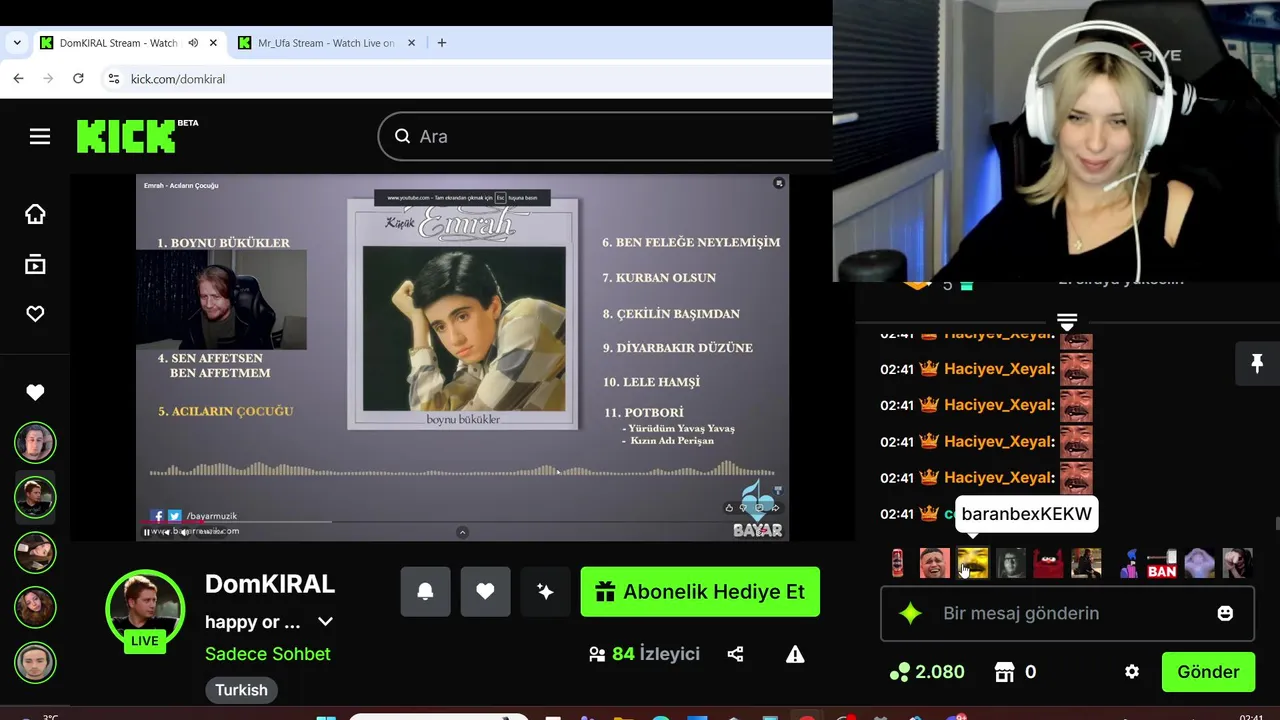Image resolution: width=1280 pixels, height=720 pixels.
Task: Open site information icon in address bar
Action: (x=113, y=79)
